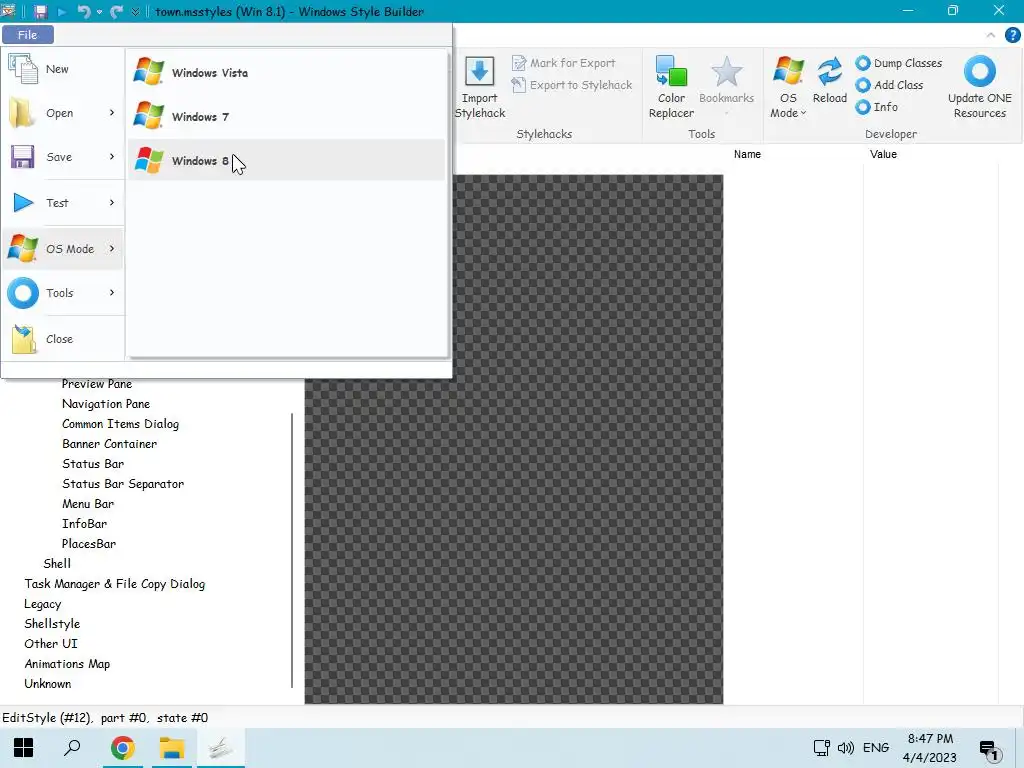
Task: Expand the arrow next to OS Mode
Action: (112, 248)
